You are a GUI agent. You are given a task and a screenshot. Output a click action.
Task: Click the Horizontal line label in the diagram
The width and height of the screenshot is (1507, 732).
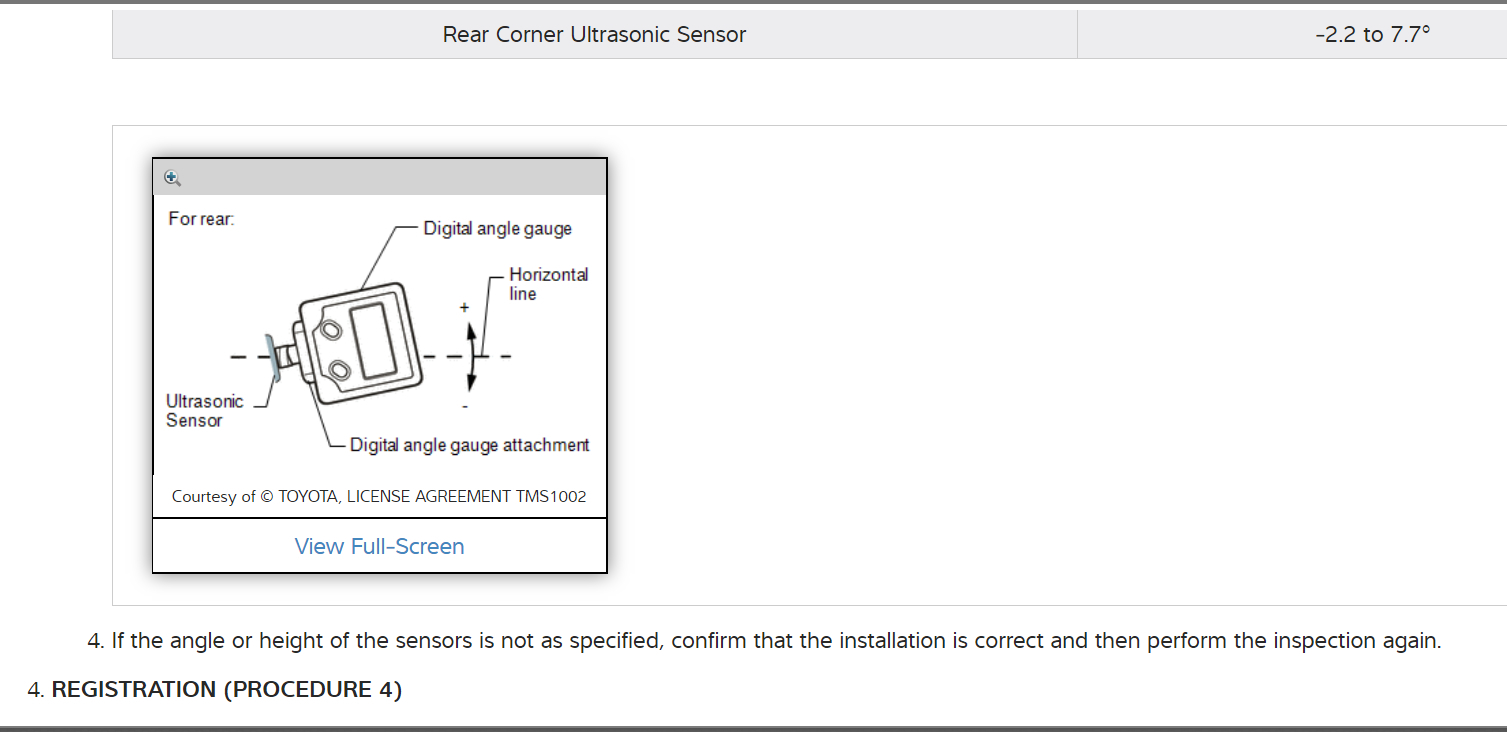(x=548, y=284)
